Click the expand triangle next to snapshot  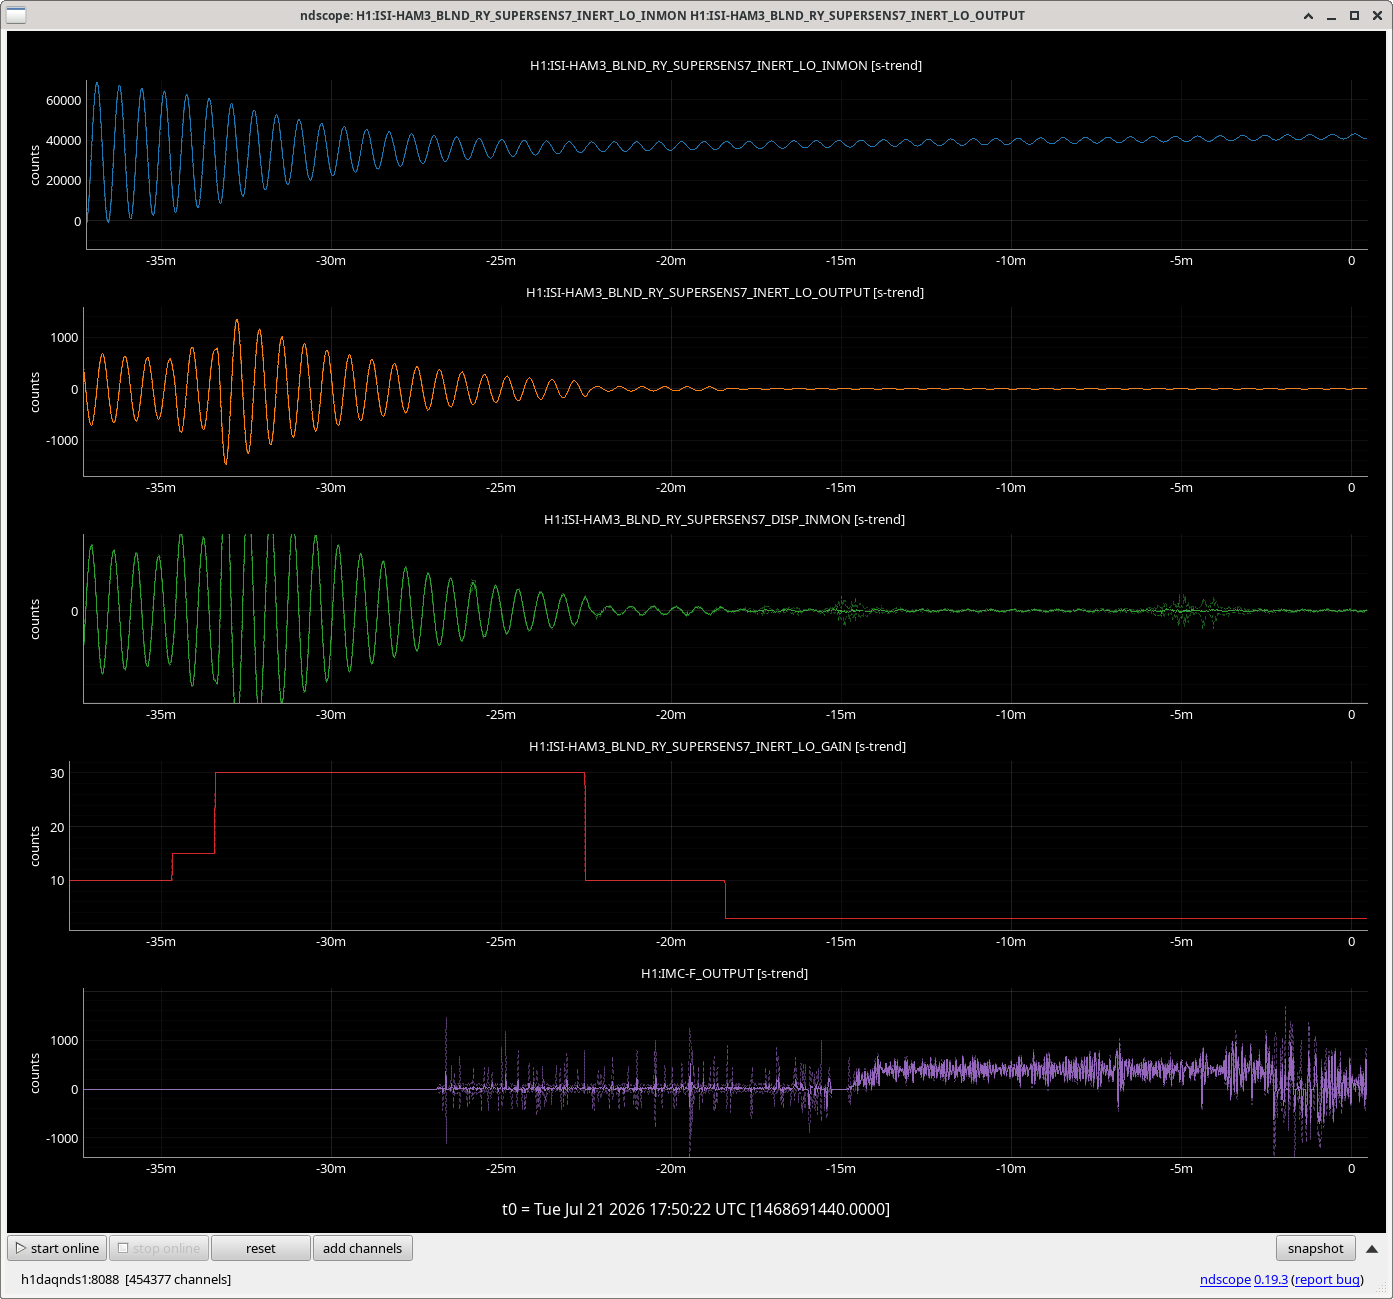[1372, 1248]
